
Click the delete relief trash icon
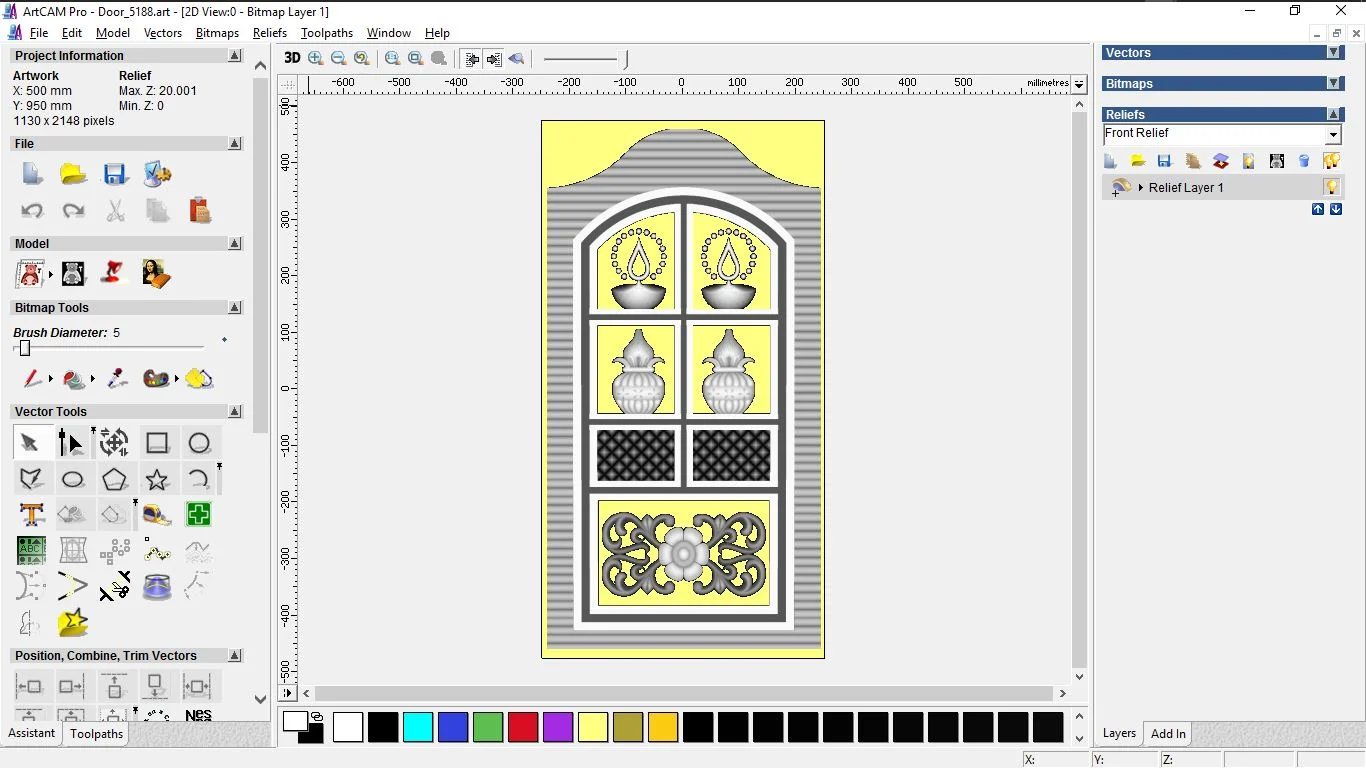pyautogui.click(x=1303, y=161)
